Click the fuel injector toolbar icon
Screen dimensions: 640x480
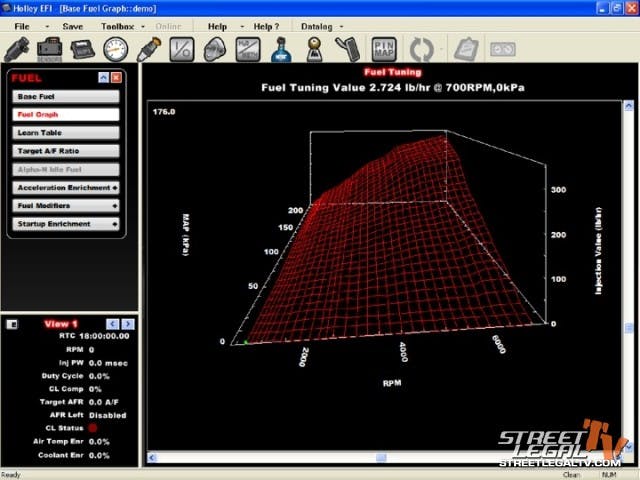[148, 48]
